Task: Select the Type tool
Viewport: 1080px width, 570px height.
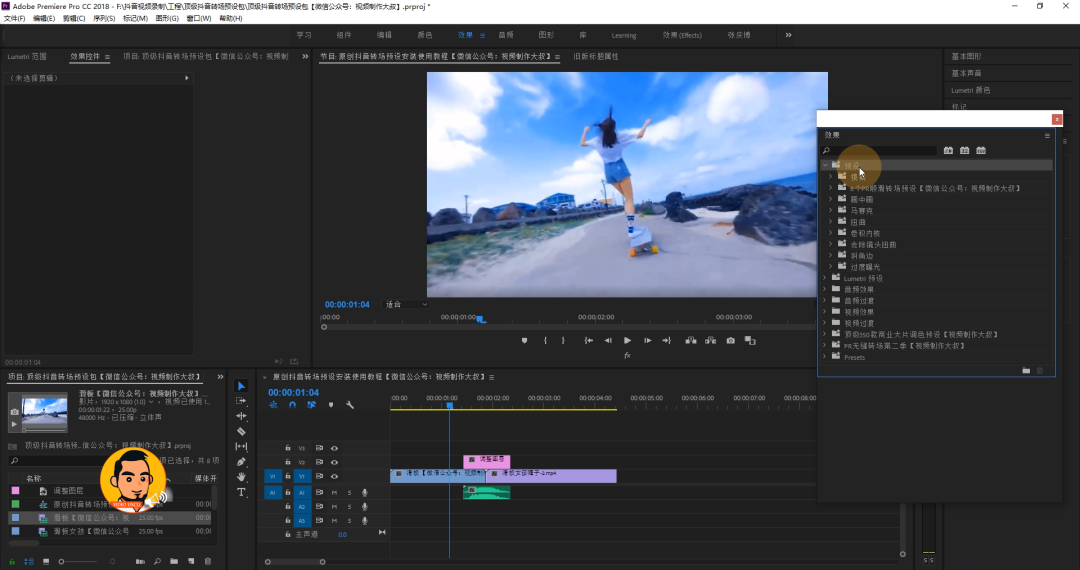Action: [241, 492]
